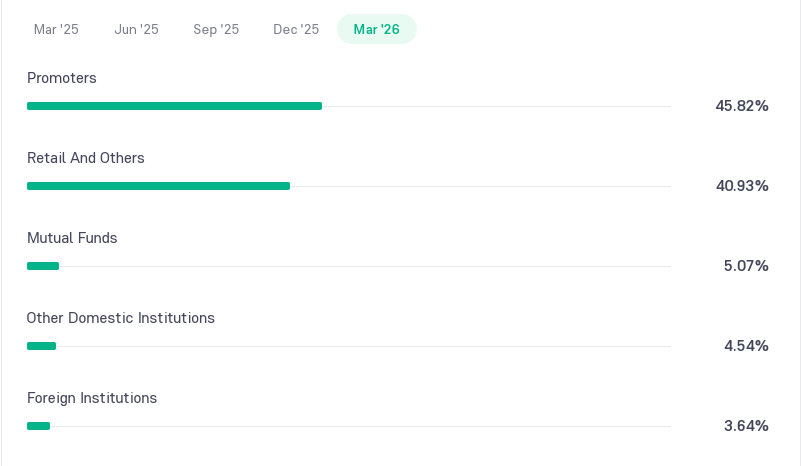This screenshot has height=466, width=801.
Task: Click the 3.64% Foreign Institutions value
Action: click(746, 426)
